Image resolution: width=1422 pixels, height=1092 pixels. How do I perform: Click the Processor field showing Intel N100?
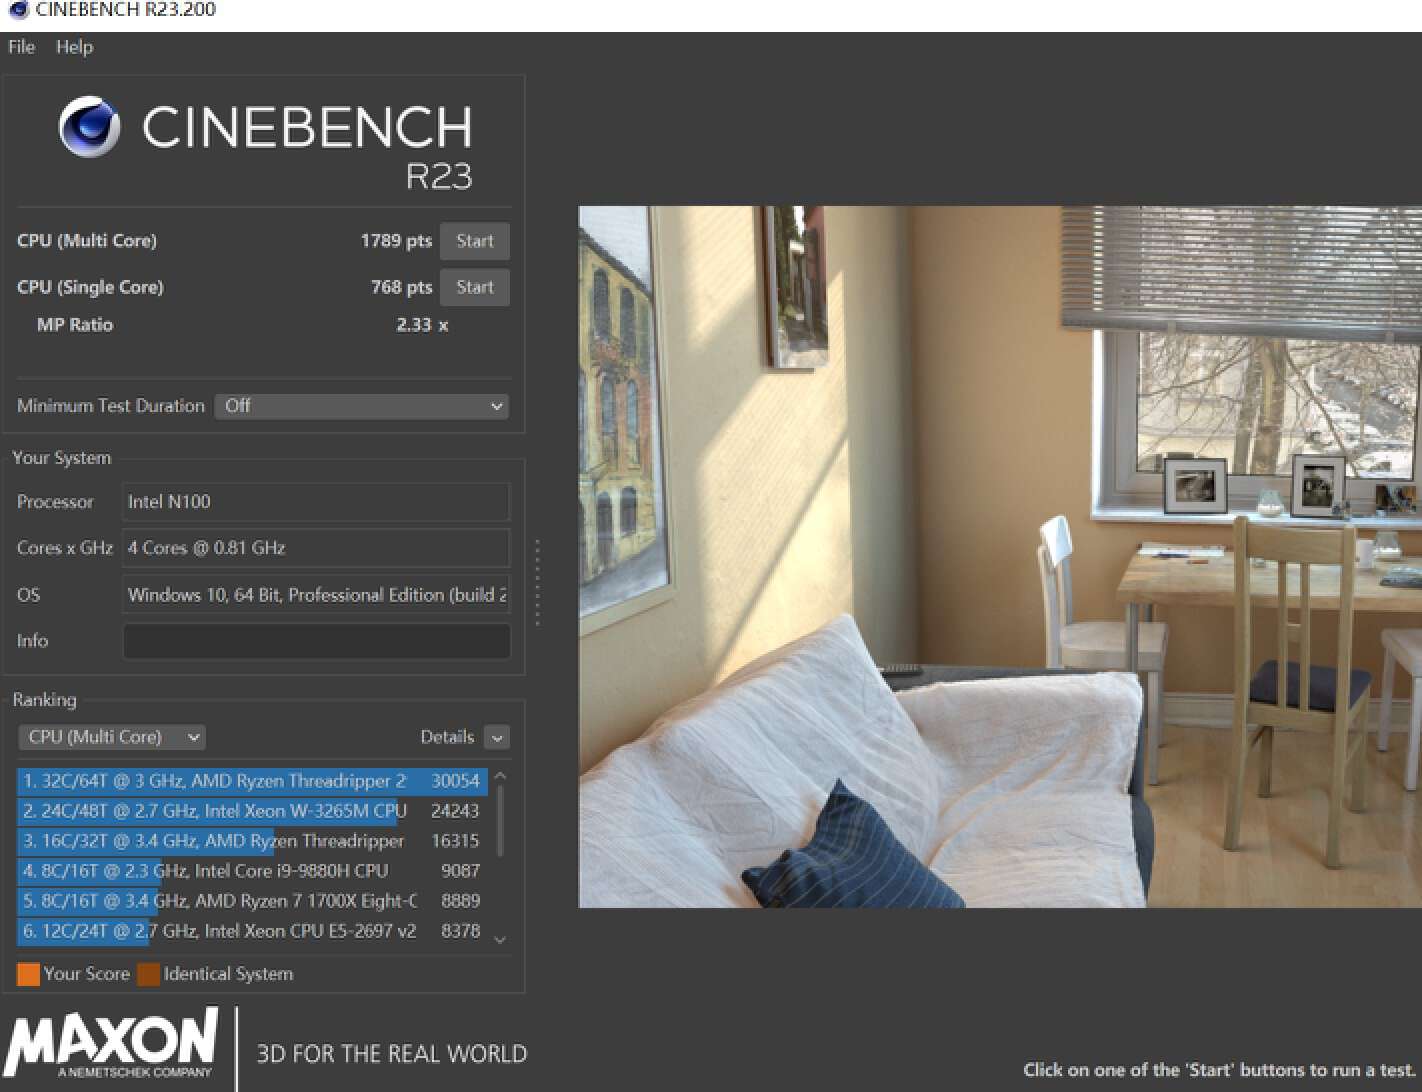316,502
